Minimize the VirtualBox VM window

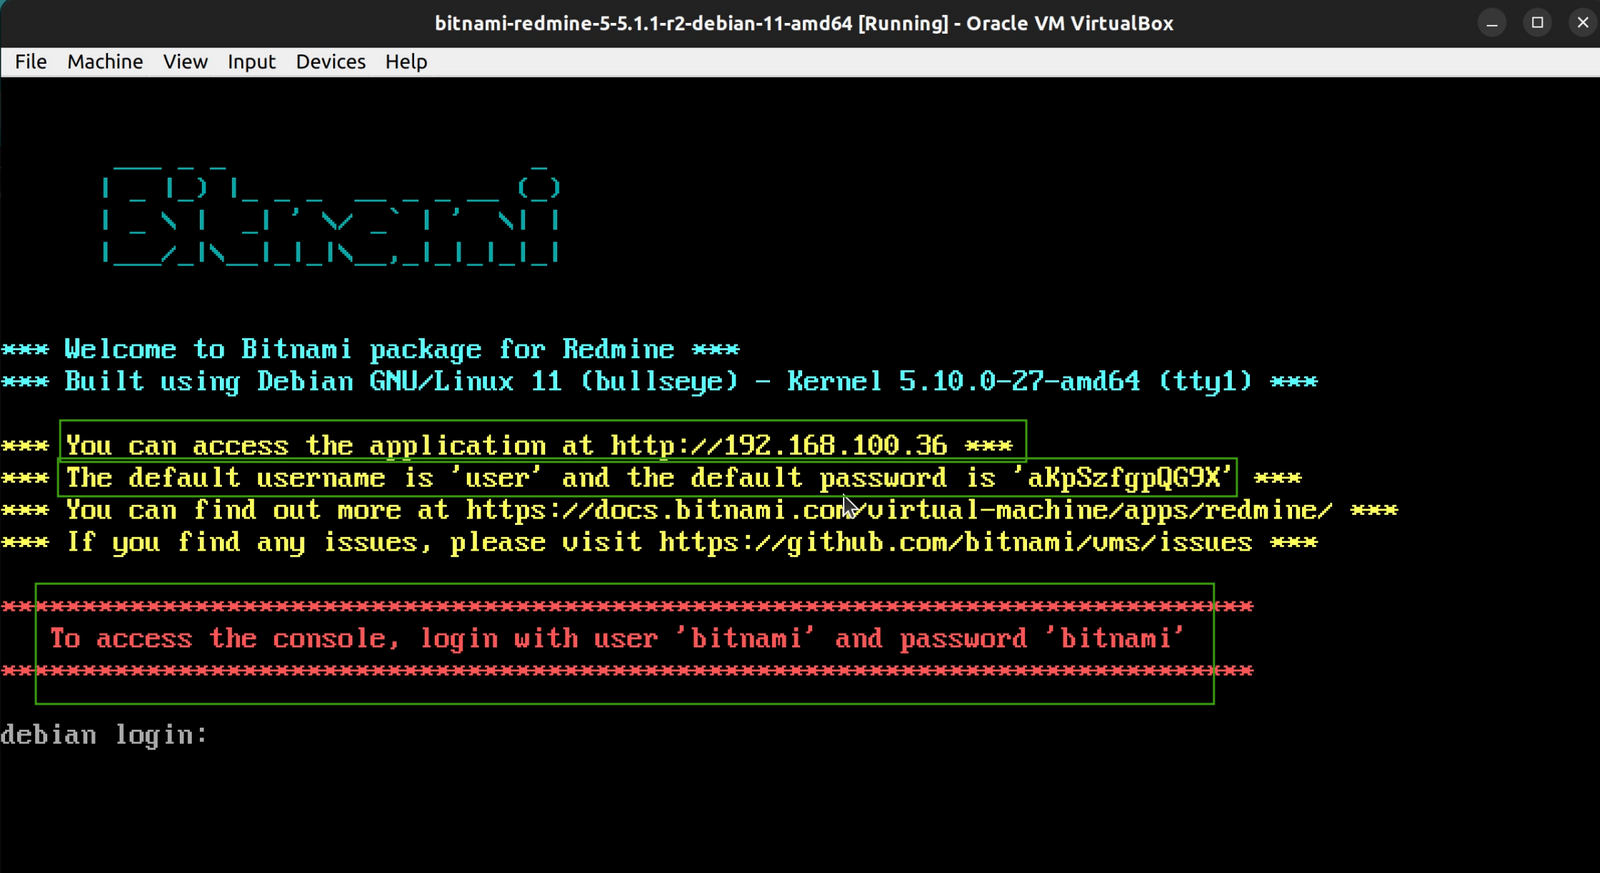coord(1491,23)
